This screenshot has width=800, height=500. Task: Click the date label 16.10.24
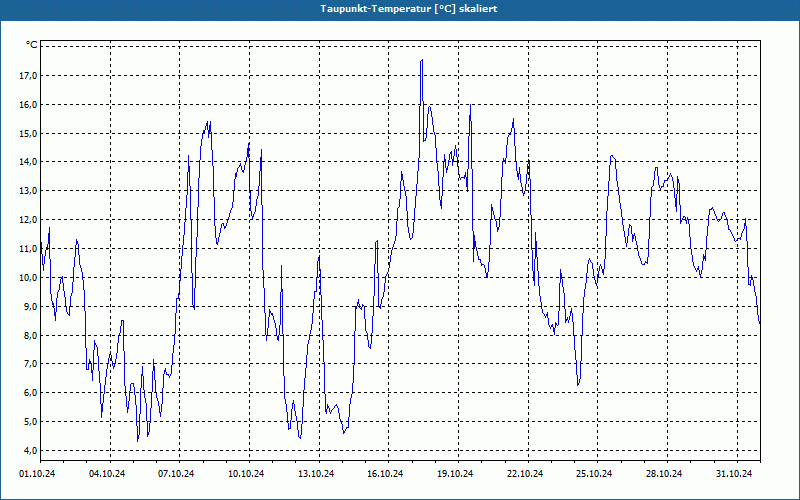[x=385, y=474]
